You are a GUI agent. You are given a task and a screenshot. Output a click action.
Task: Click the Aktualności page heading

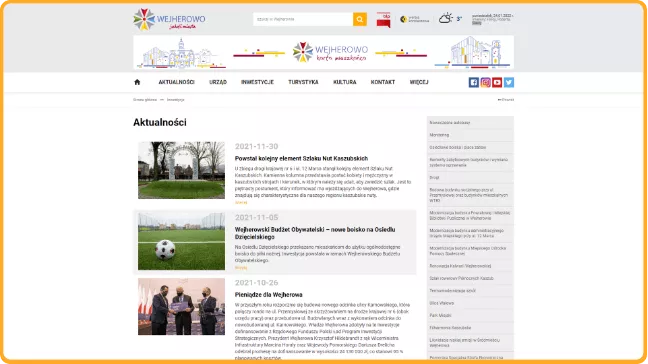(160, 122)
